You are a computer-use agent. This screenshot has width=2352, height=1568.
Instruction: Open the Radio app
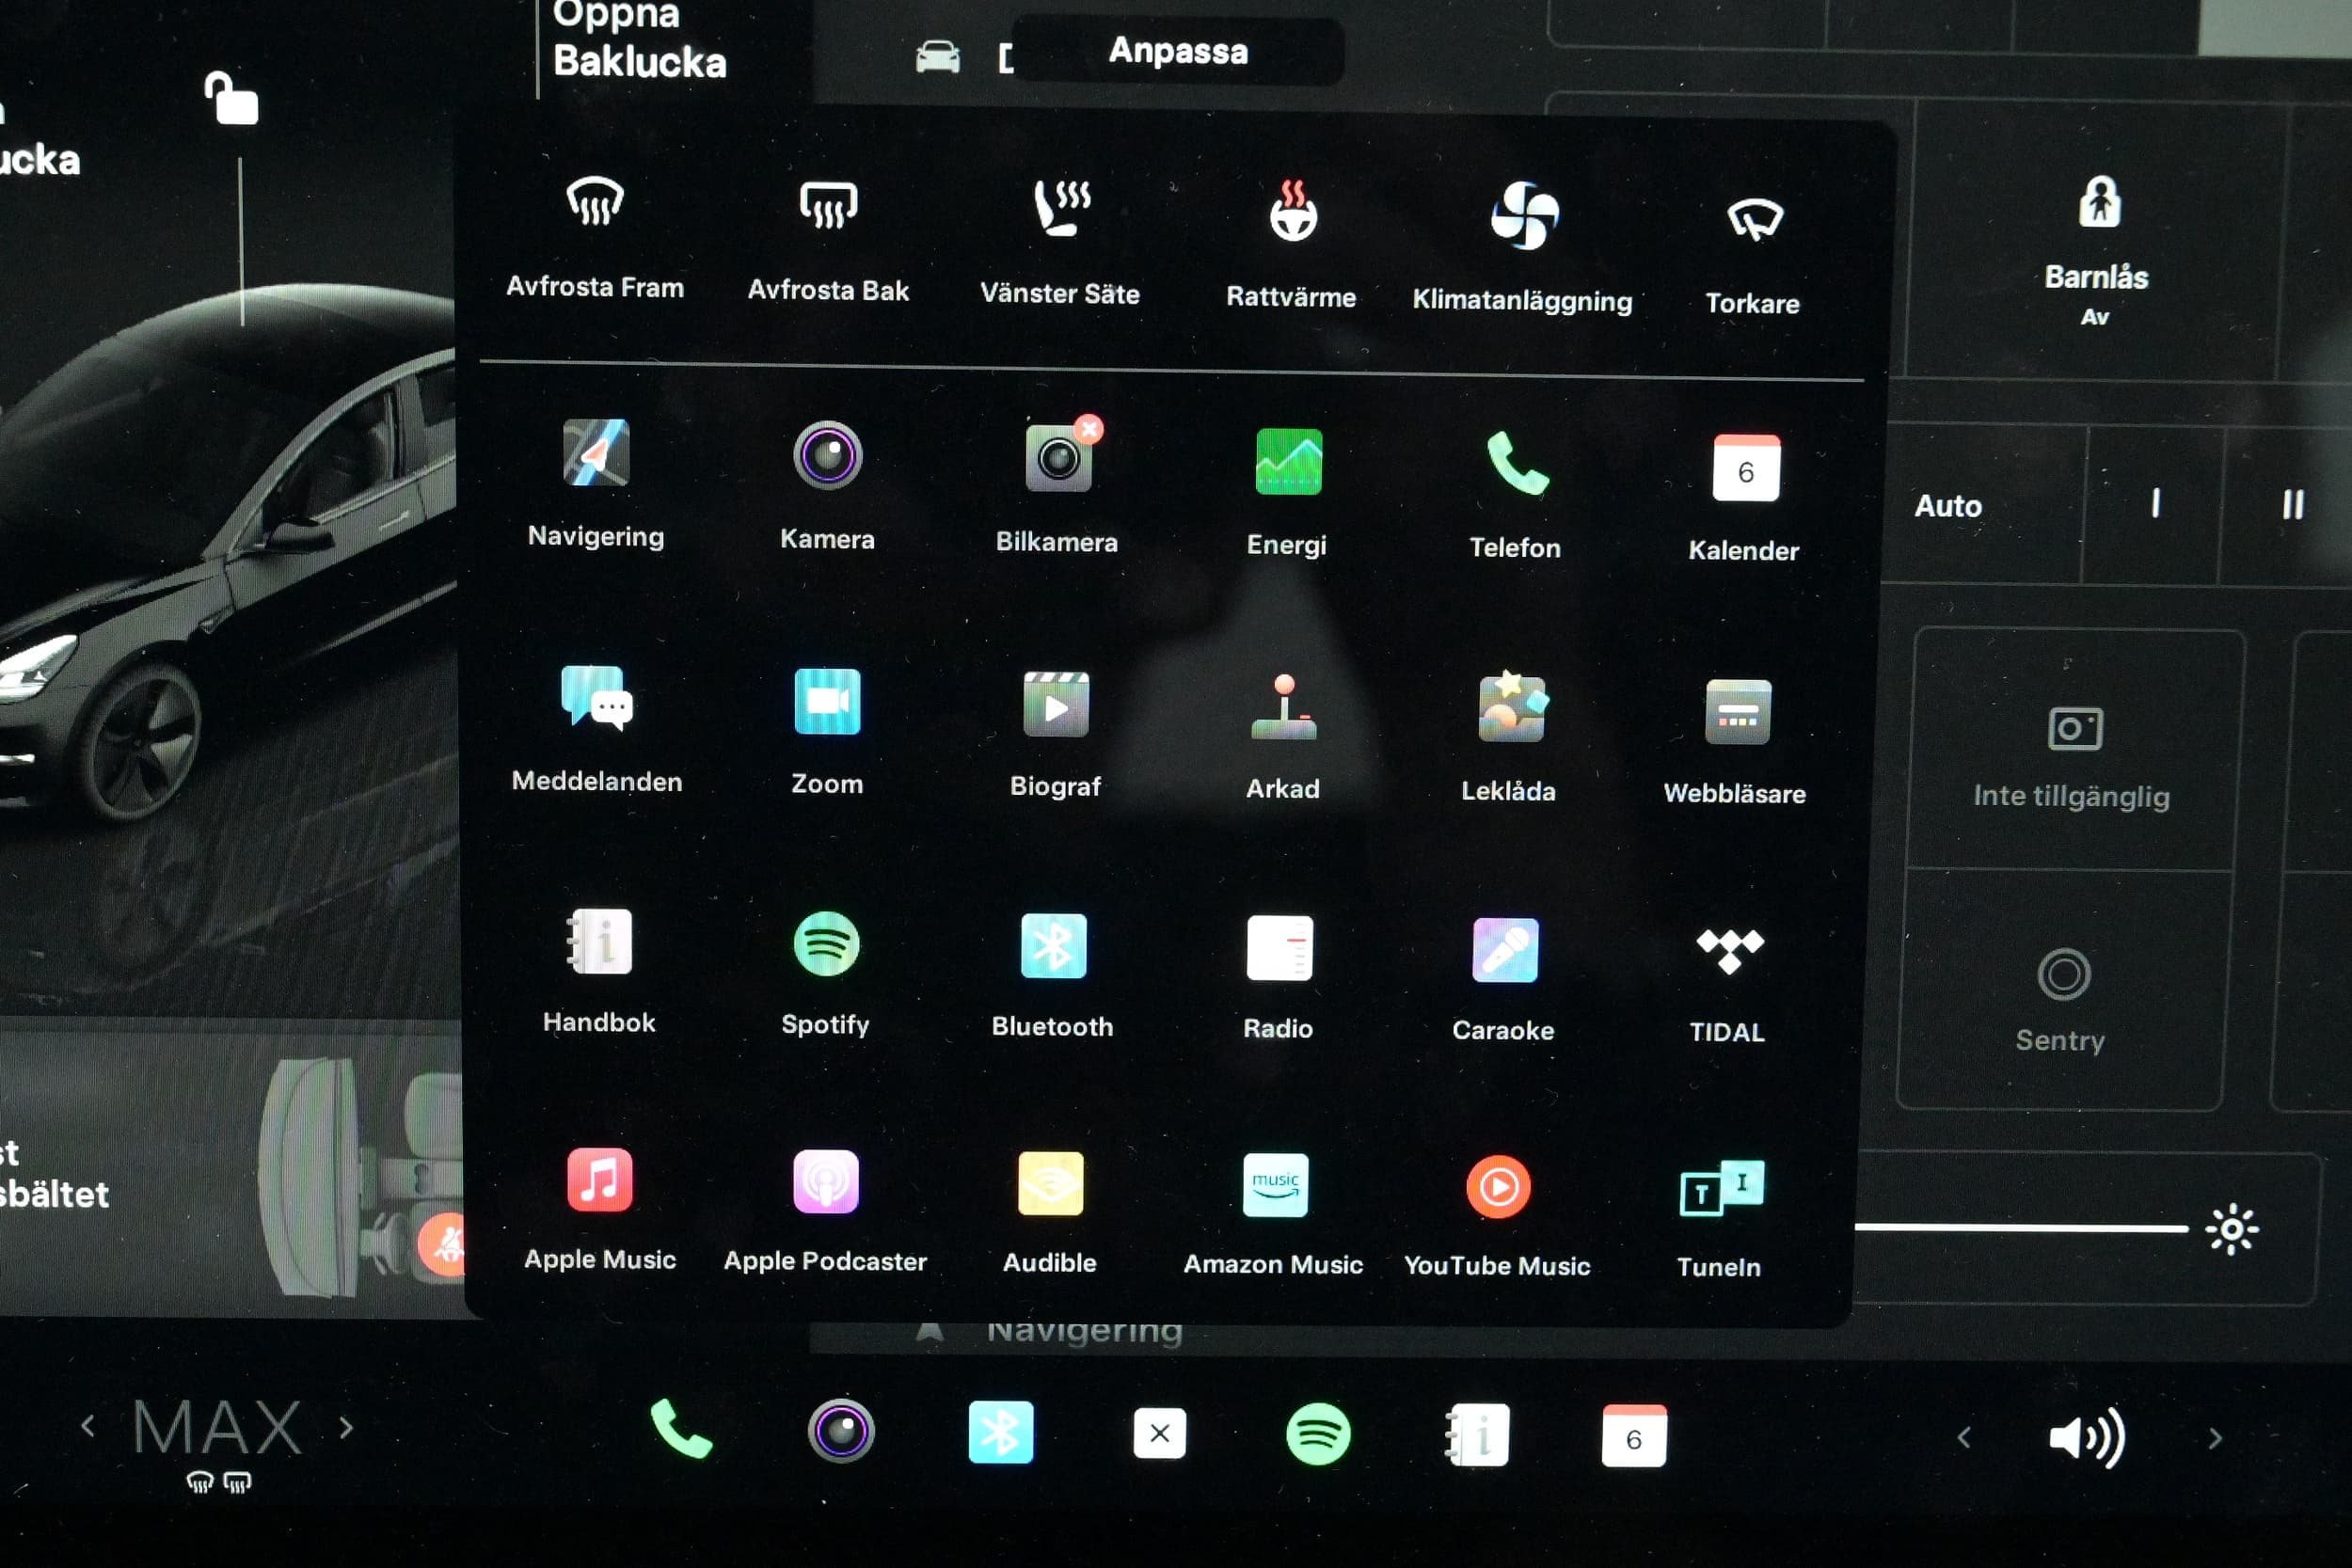1279,977
